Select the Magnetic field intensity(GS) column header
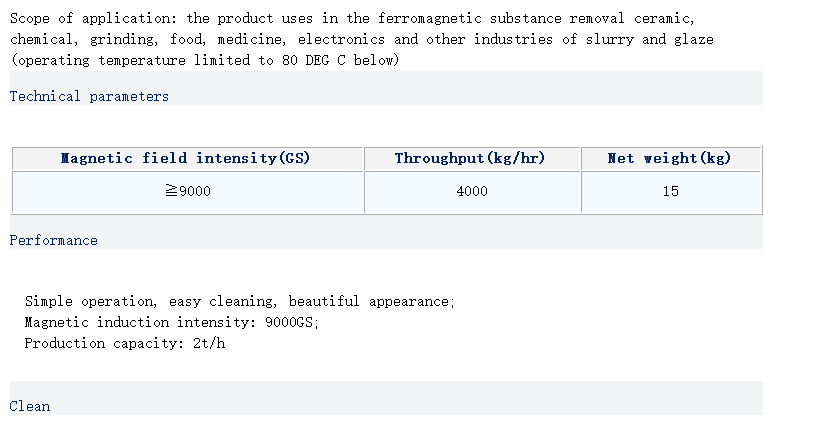This screenshot has width=833, height=435. click(x=186, y=158)
